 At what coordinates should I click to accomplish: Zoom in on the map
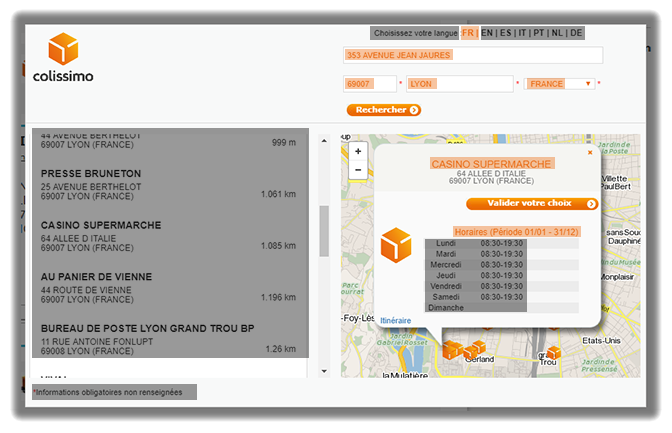(358, 152)
